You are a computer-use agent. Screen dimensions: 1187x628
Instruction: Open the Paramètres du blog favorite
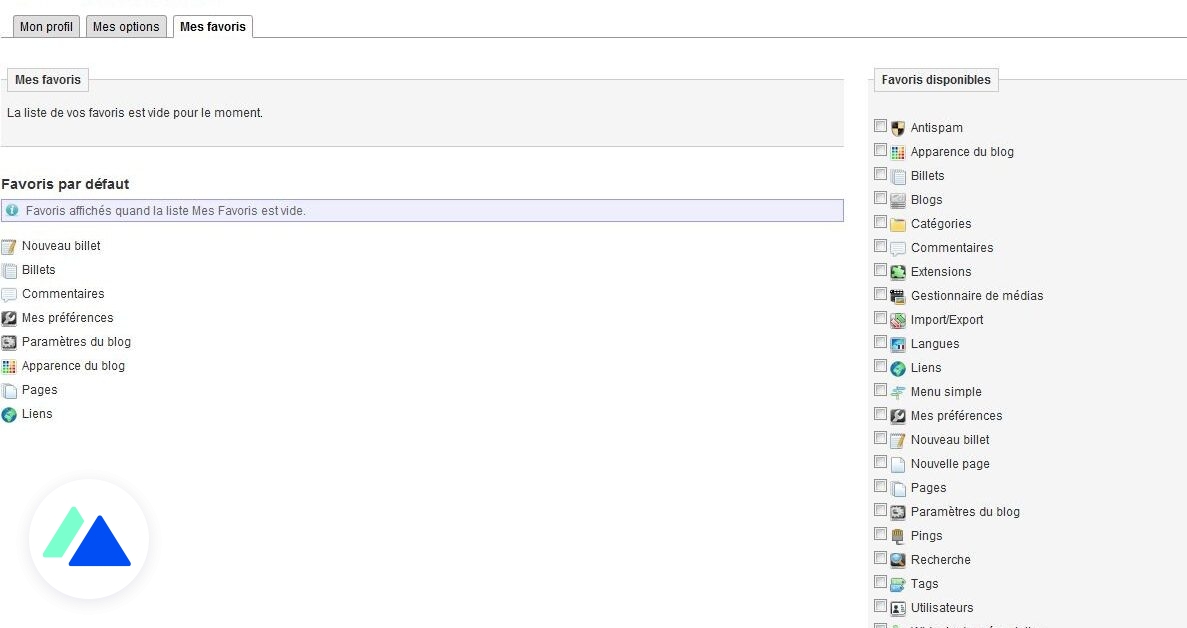[75, 341]
